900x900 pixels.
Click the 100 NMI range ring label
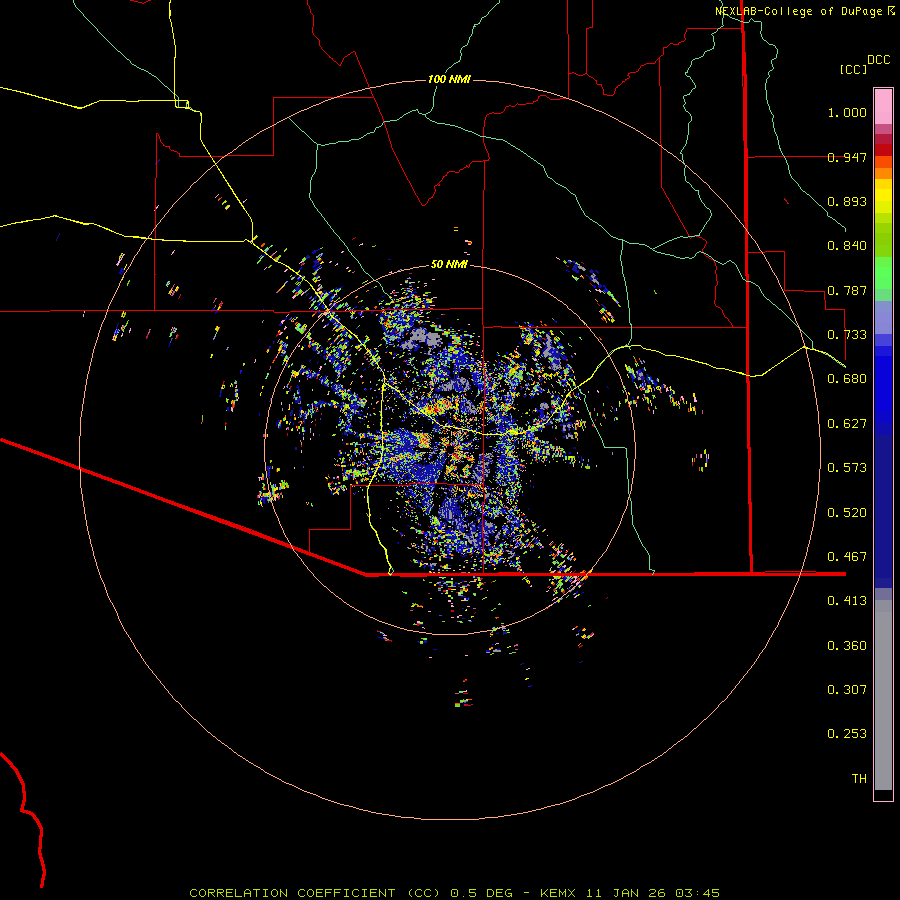tap(449, 79)
